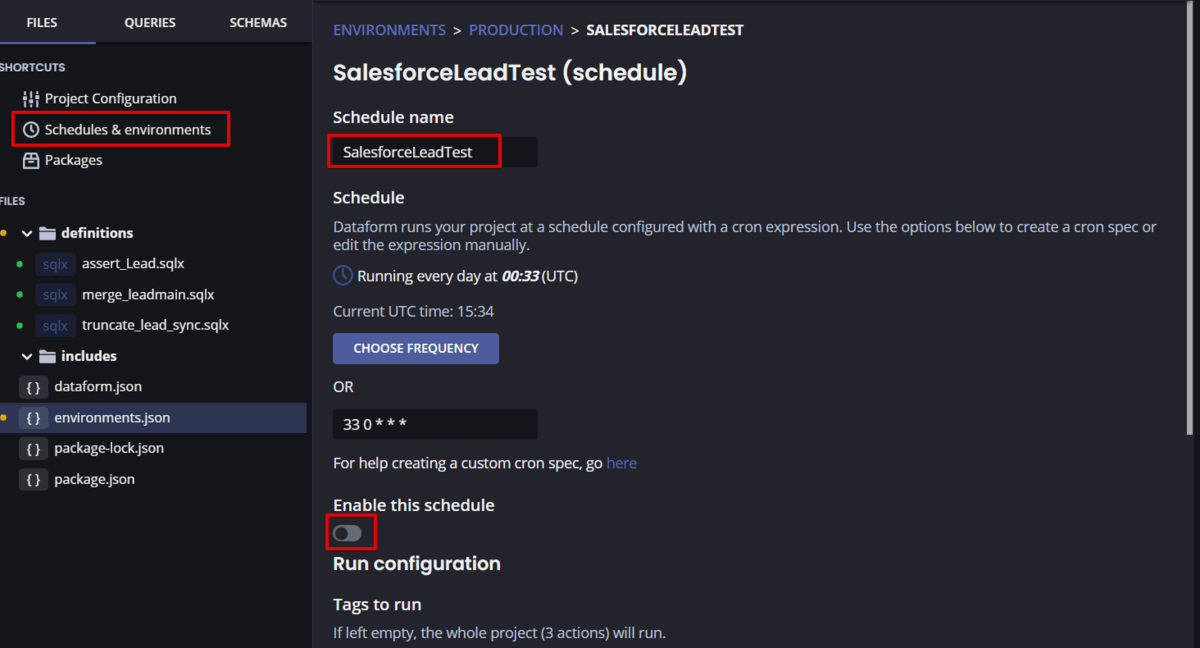Click the braces icon beside dataform.json
Screen dimensions: 1200x648
point(33,387)
